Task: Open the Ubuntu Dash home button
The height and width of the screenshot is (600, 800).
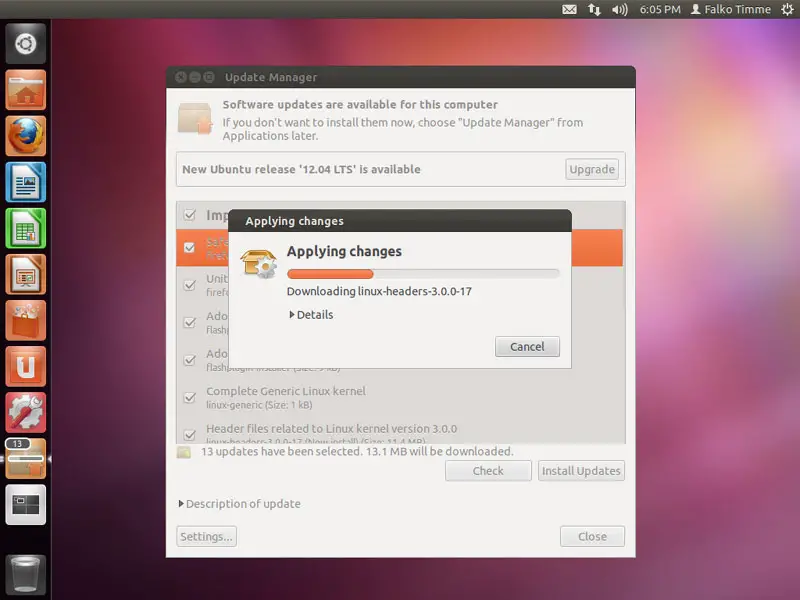Action: [26, 44]
